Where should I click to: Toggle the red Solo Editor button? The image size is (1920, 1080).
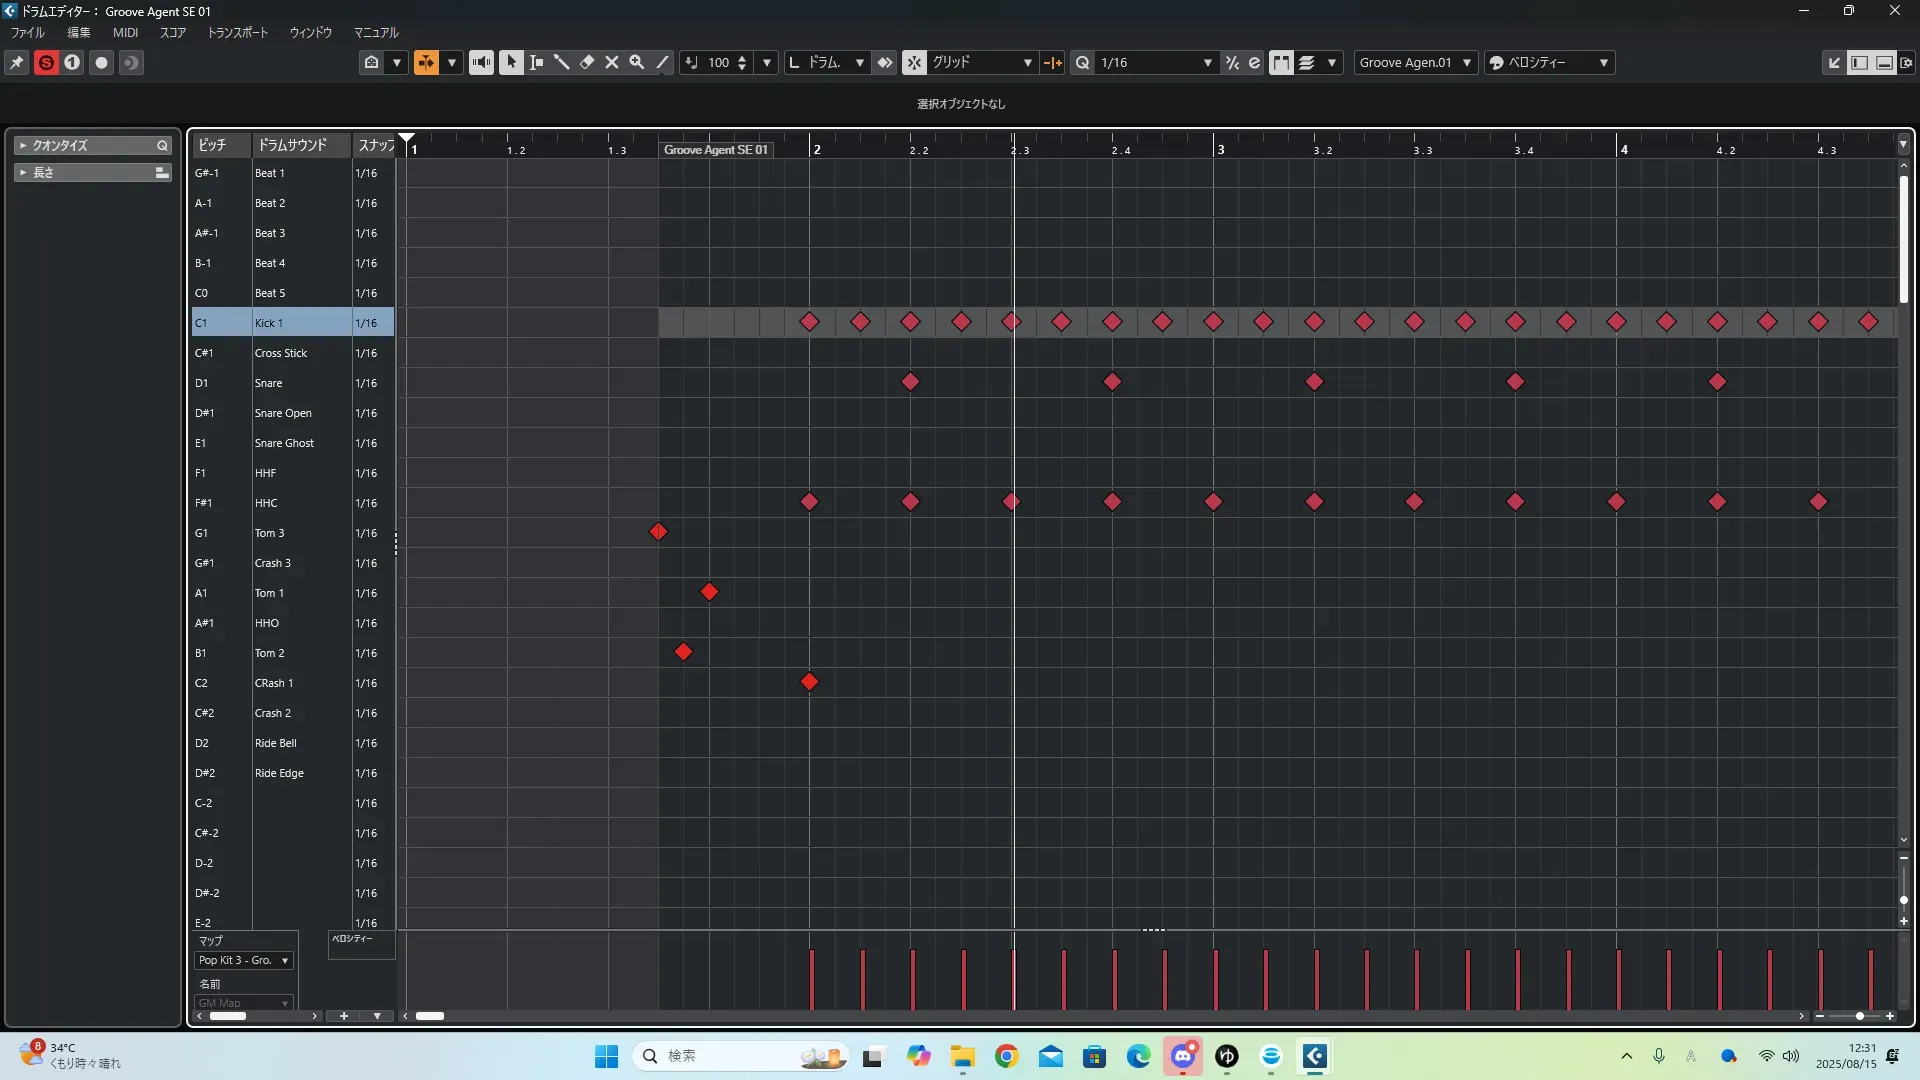point(46,62)
